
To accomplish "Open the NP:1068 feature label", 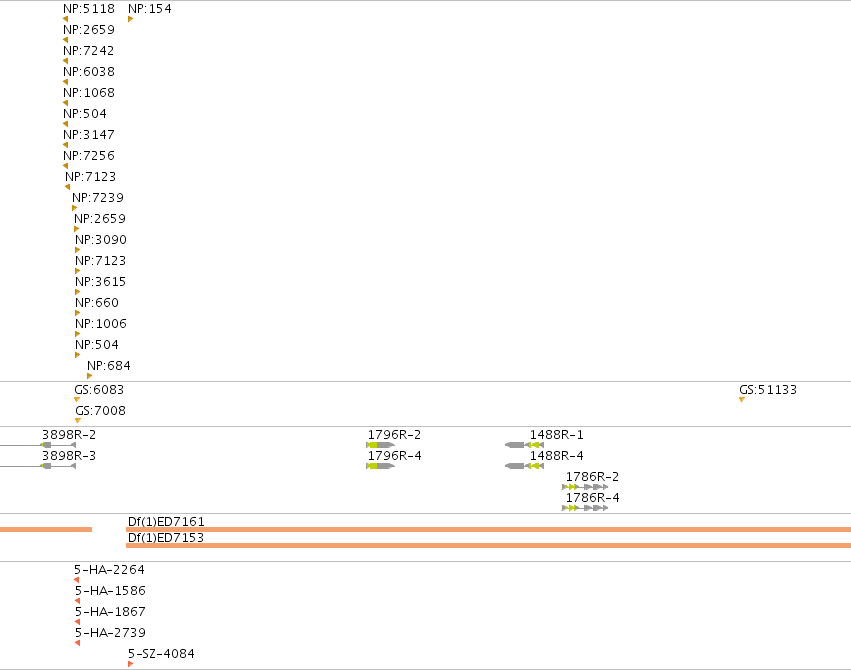I will point(89,93).
